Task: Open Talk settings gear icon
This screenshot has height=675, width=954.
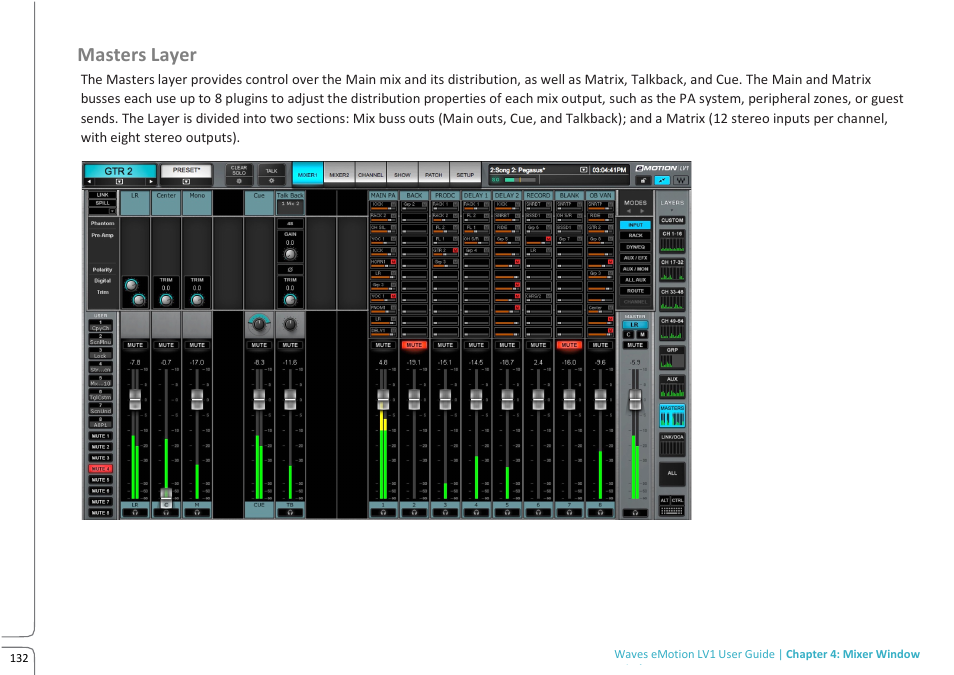Action: pos(271,181)
